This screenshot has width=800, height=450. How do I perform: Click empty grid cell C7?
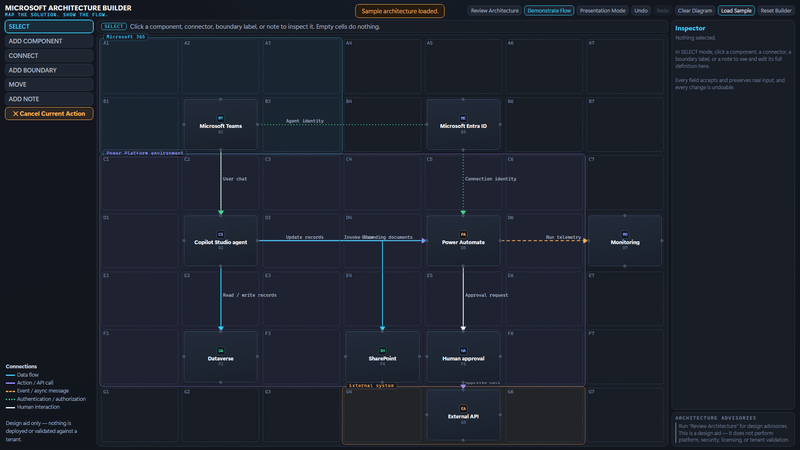(625, 183)
